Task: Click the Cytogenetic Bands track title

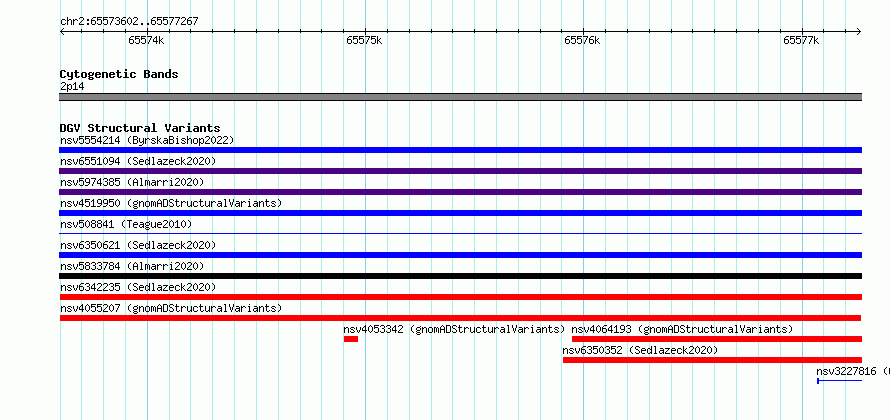Action: tap(119, 74)
